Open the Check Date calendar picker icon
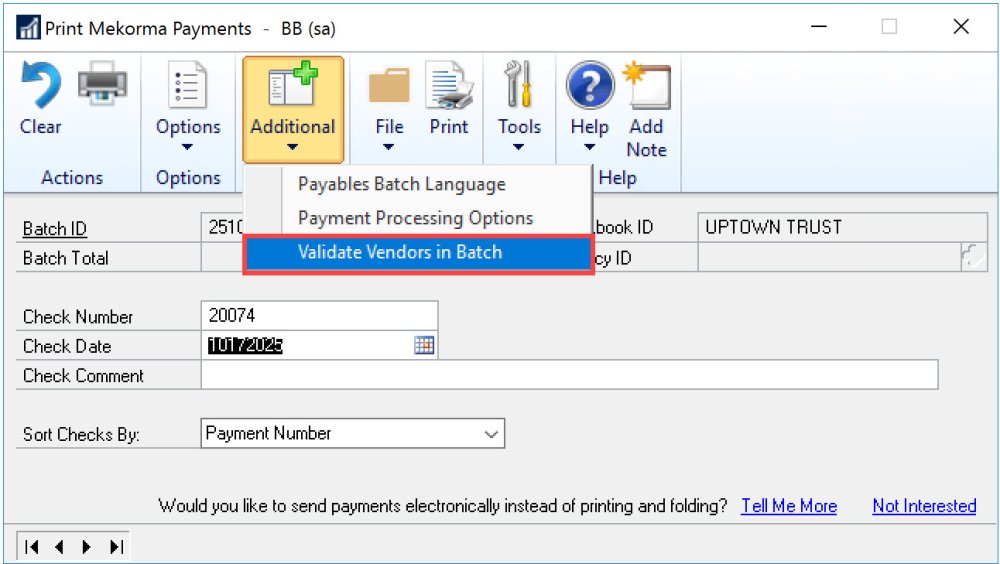Viewport: 1000px width, 564px height. [424, 345]
